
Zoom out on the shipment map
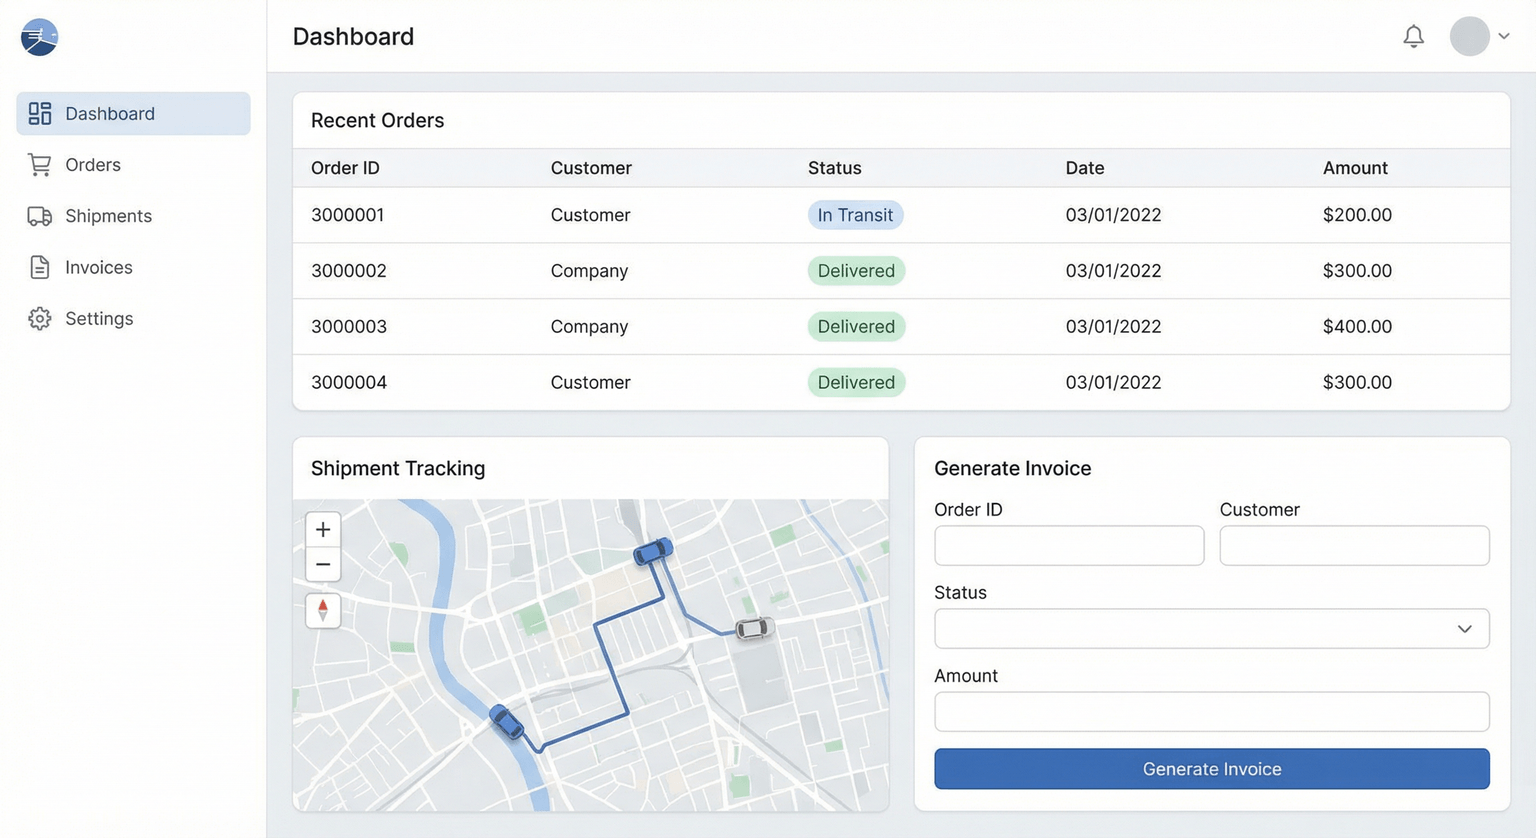pos(322,564)
